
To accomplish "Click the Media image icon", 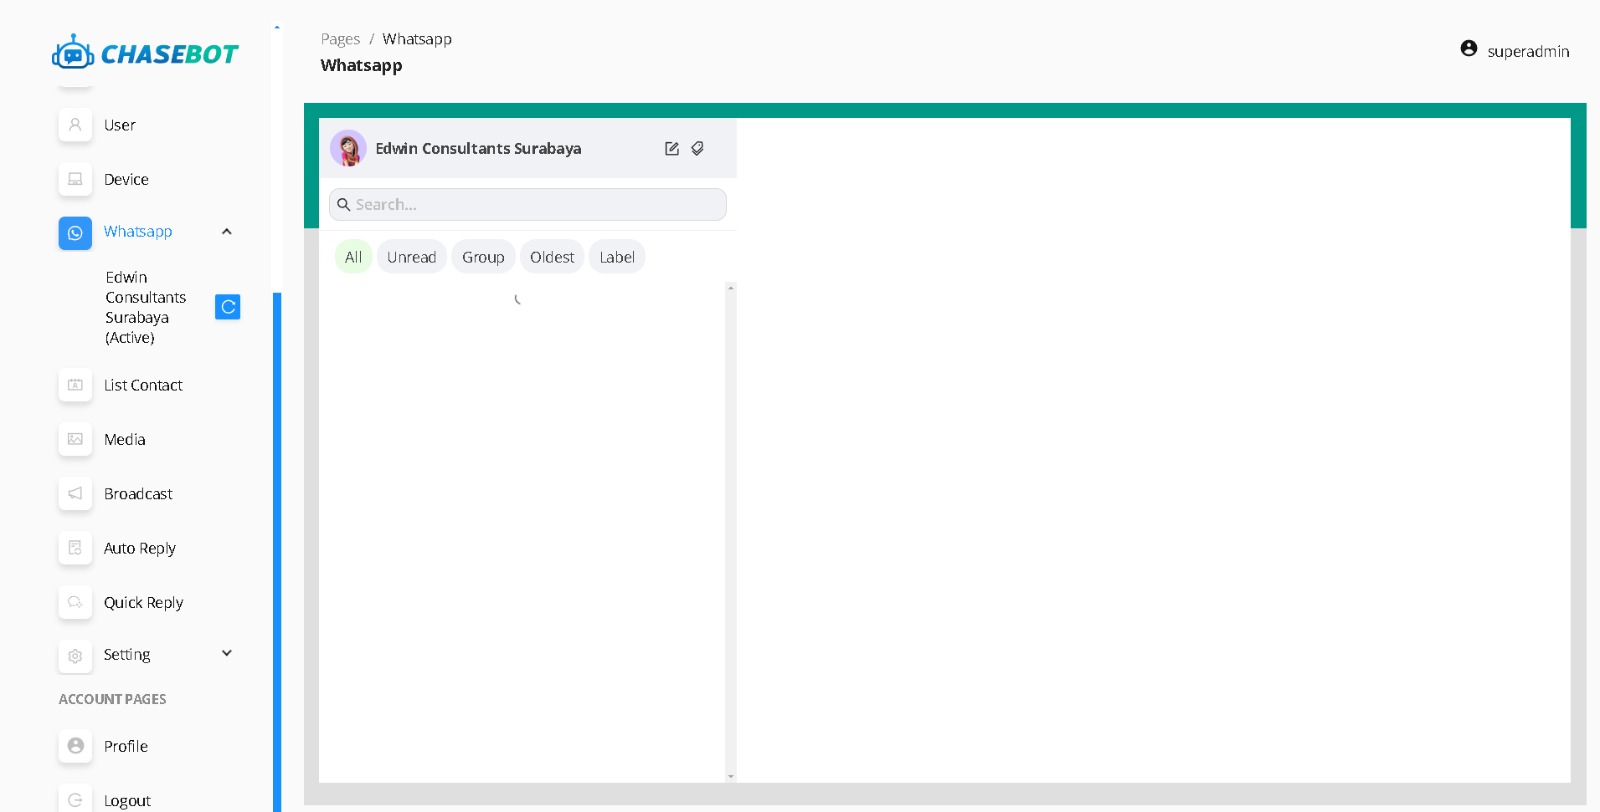I will [75, 439].
